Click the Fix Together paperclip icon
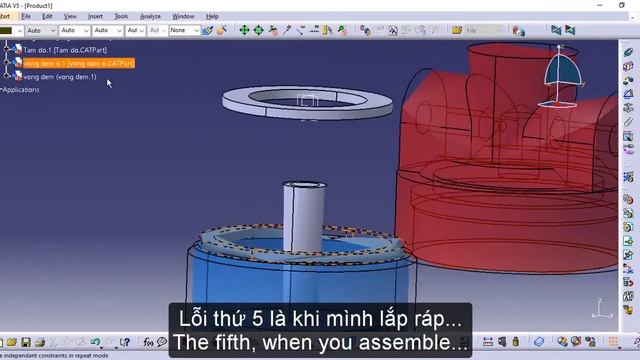This screenshot has height=360, width=640. point(628,122)
